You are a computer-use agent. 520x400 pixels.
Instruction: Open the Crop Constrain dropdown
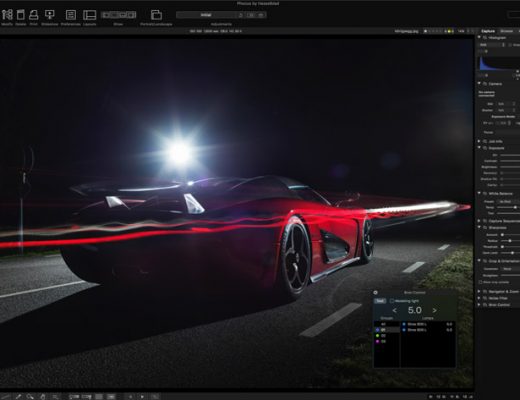pyautogui.click(x=511, y=269)
